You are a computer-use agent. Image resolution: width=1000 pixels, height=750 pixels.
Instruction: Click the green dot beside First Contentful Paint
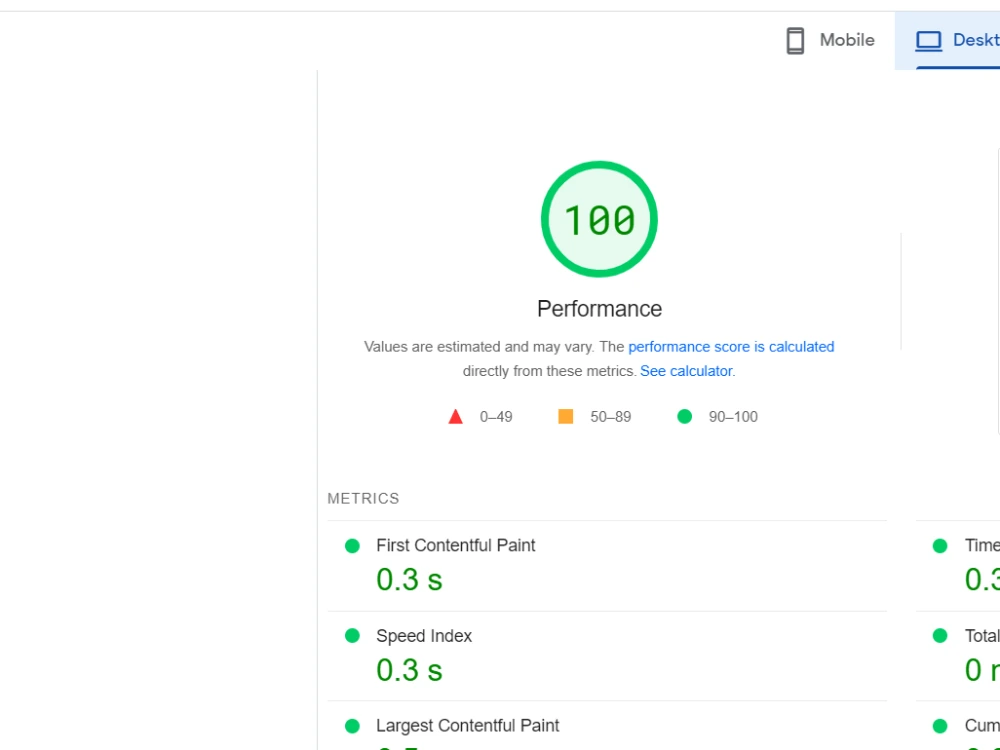pyautogui.click(x=352, y=546)
